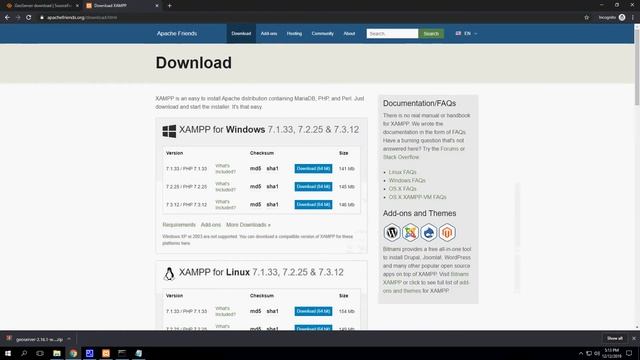Viewport: 640px width, 360px height.
Task: Show hidden system tray icons
Action: 581,353
